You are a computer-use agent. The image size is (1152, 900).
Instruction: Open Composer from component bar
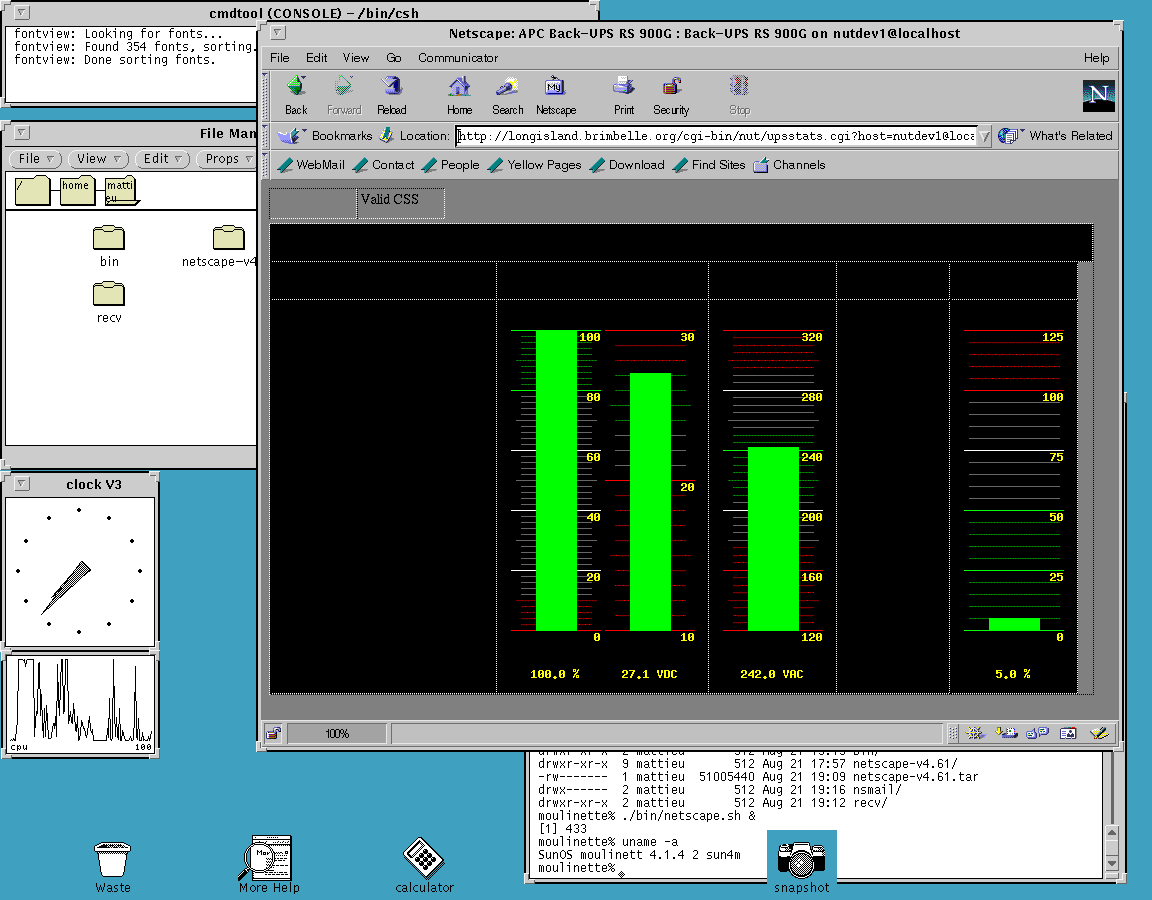point(1099,732)
